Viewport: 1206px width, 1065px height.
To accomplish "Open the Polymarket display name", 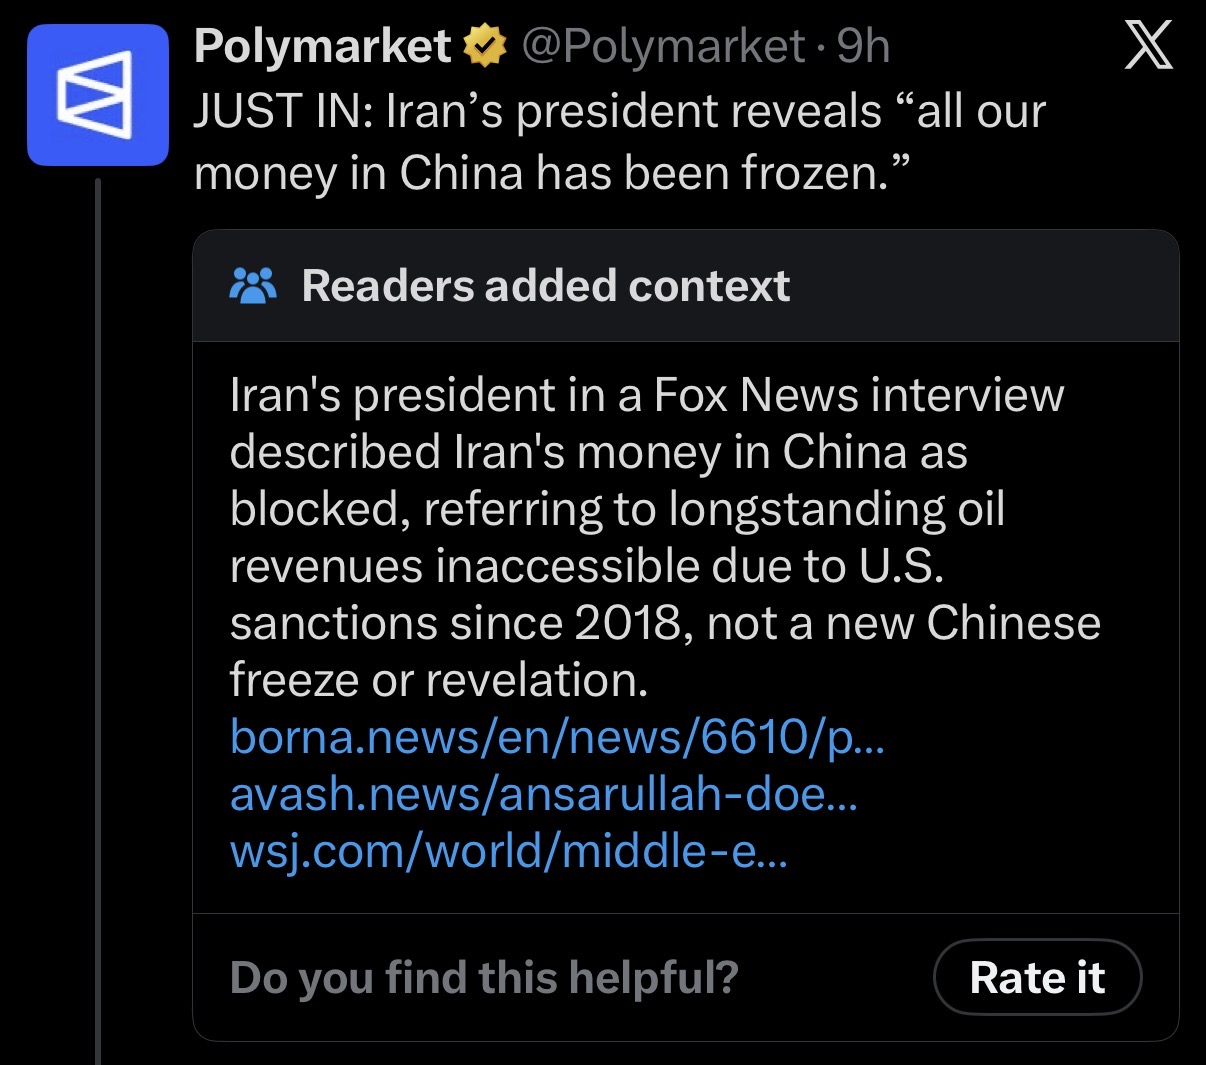I will (x=323, y=46).
